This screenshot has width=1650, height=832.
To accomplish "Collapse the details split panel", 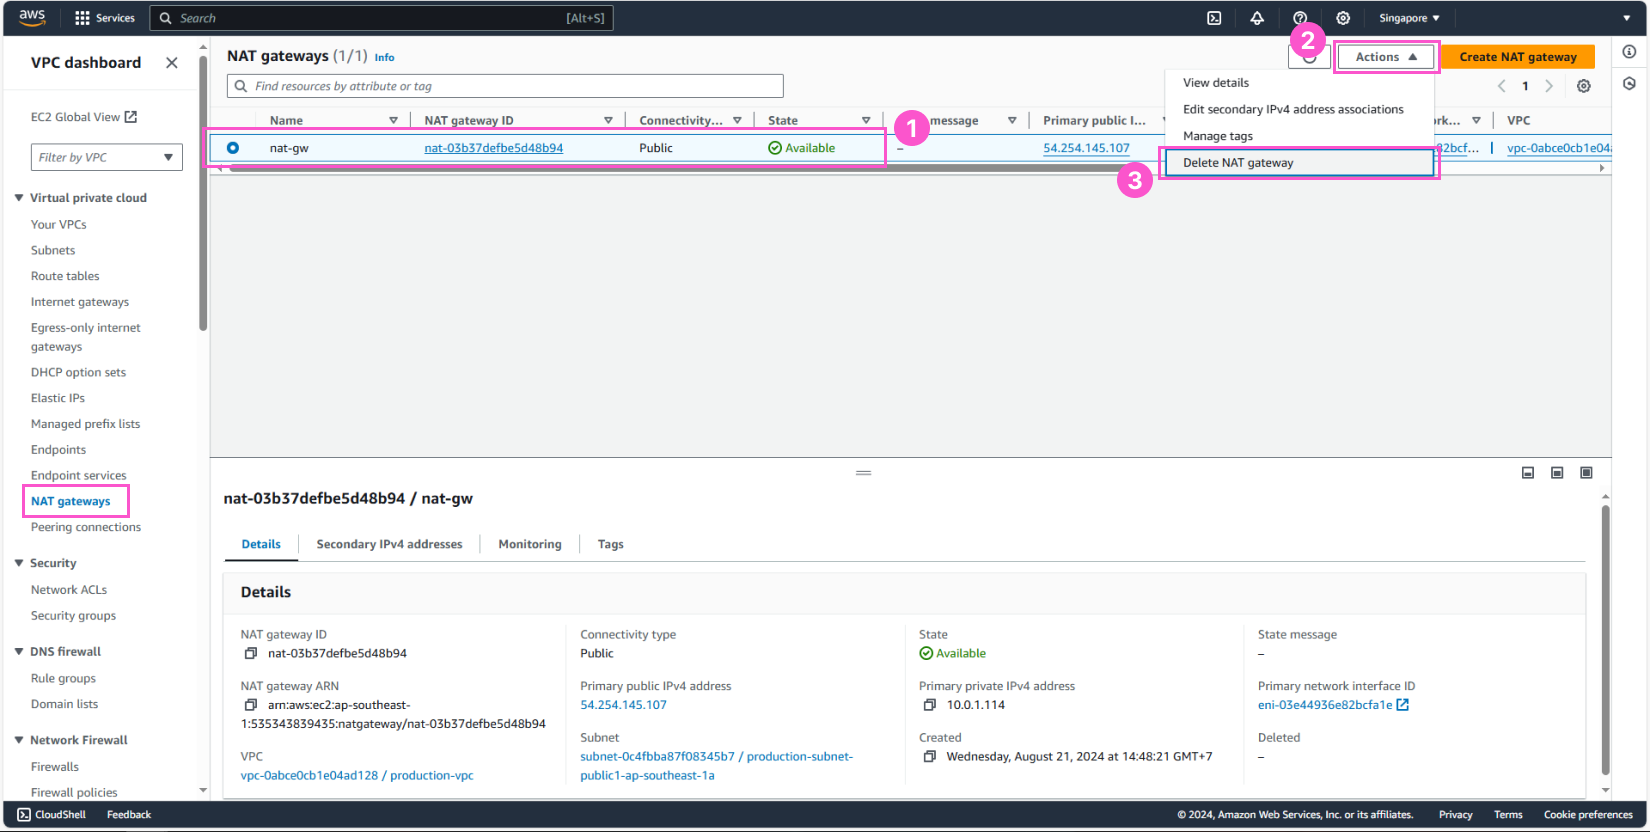I will [1528, 472].
